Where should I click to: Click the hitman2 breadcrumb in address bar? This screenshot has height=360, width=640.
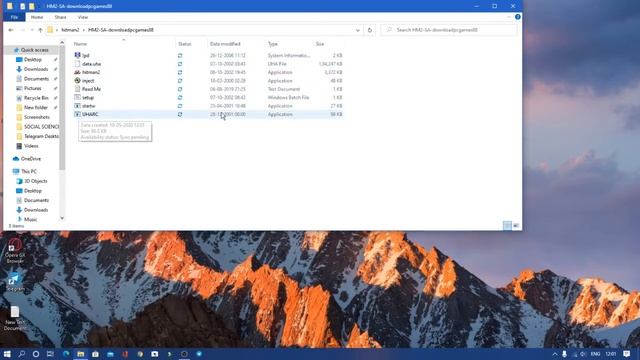[70, 30]
